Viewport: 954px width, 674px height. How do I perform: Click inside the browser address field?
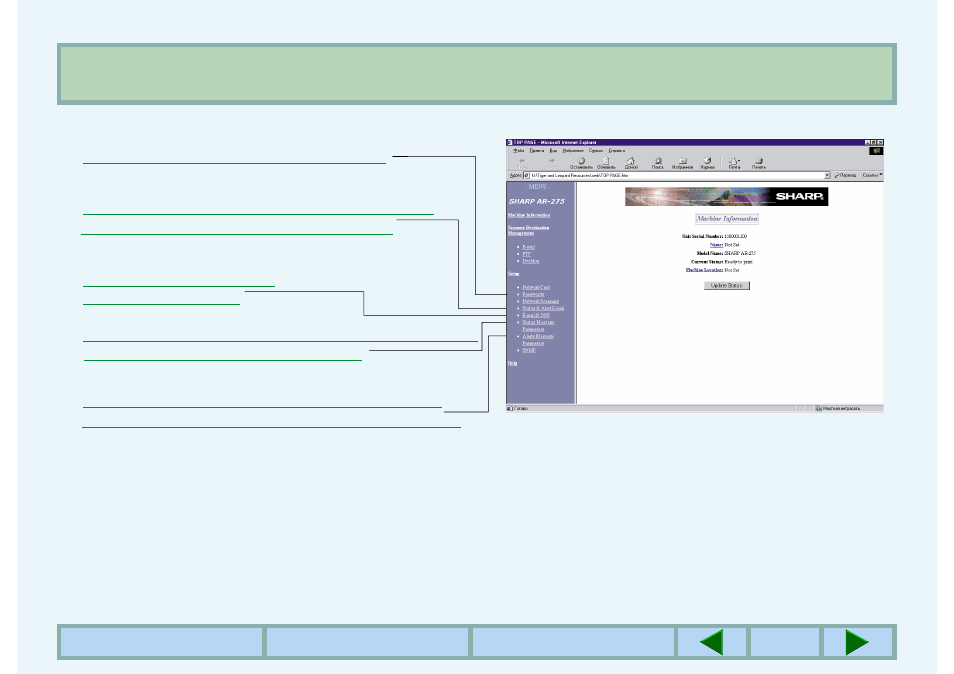[x=674, y=175]
